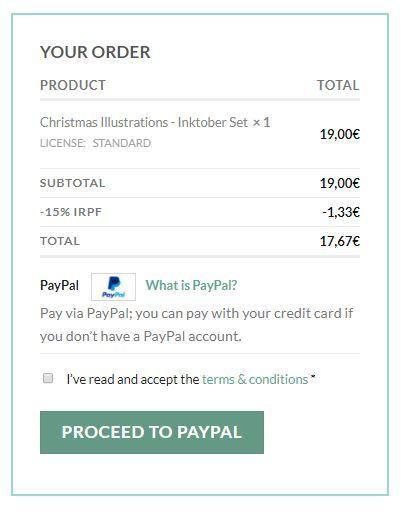Click the product price 19,00€
This screenshot has height=514, width=406.
pos(340,134)
